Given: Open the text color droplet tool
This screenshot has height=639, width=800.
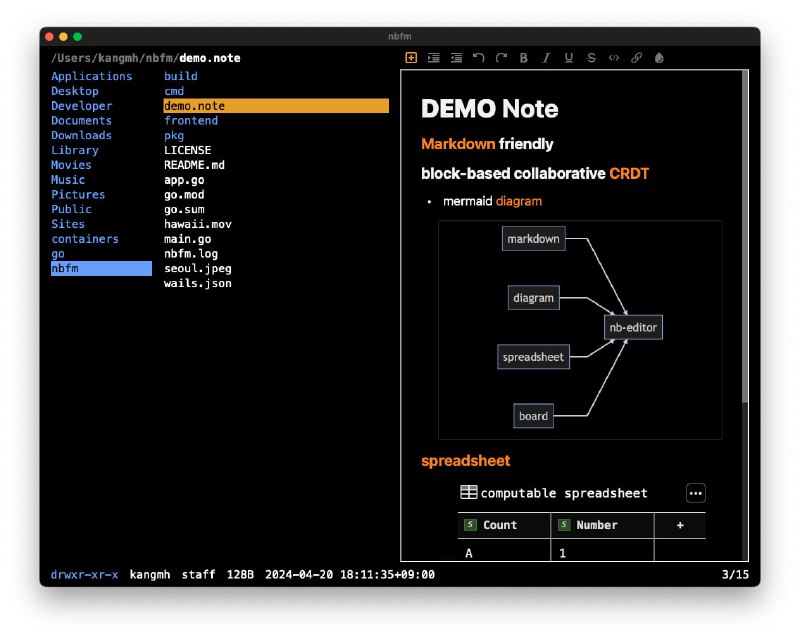Looking at the screenshot, I should tap(659, 58).
